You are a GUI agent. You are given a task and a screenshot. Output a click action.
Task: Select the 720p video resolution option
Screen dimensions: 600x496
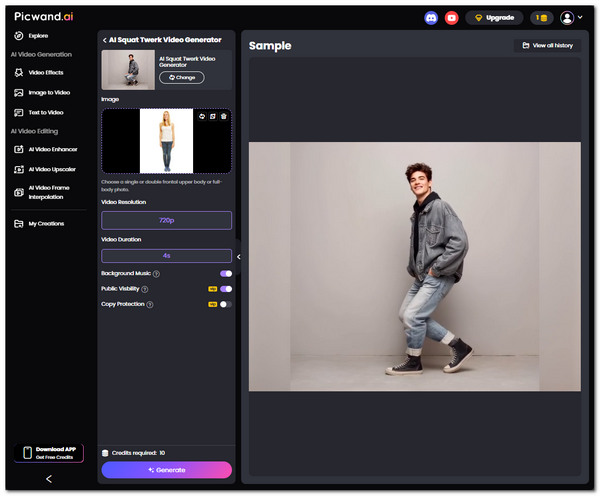click(x=166, y=220)
